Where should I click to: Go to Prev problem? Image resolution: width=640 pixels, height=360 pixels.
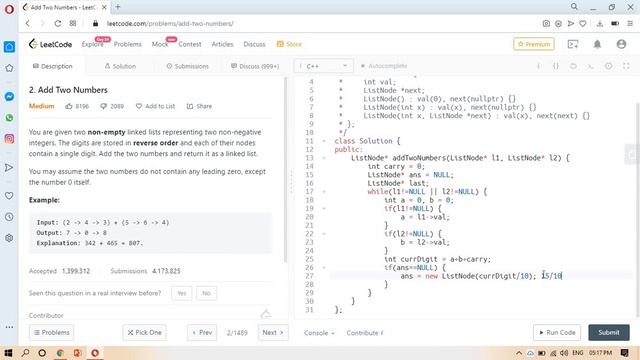[202, 333]
